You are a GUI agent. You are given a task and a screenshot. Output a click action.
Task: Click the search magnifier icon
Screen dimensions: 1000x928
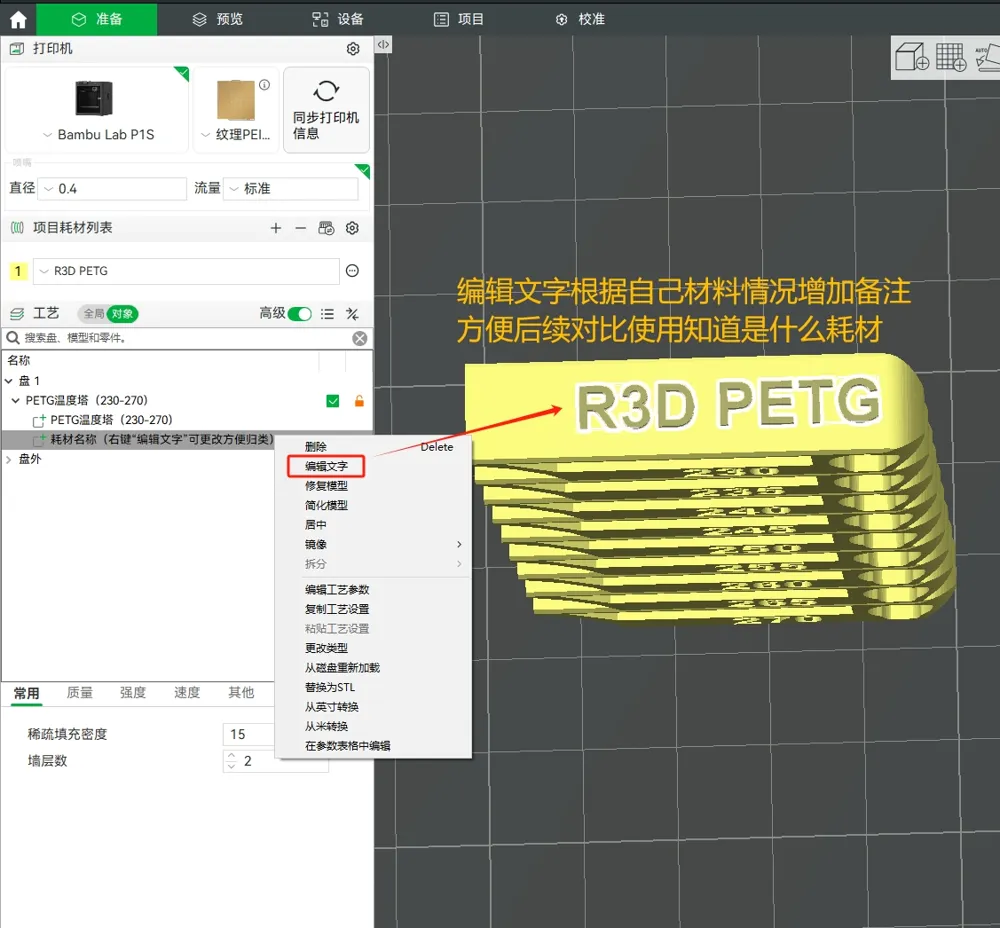(12, 337)
